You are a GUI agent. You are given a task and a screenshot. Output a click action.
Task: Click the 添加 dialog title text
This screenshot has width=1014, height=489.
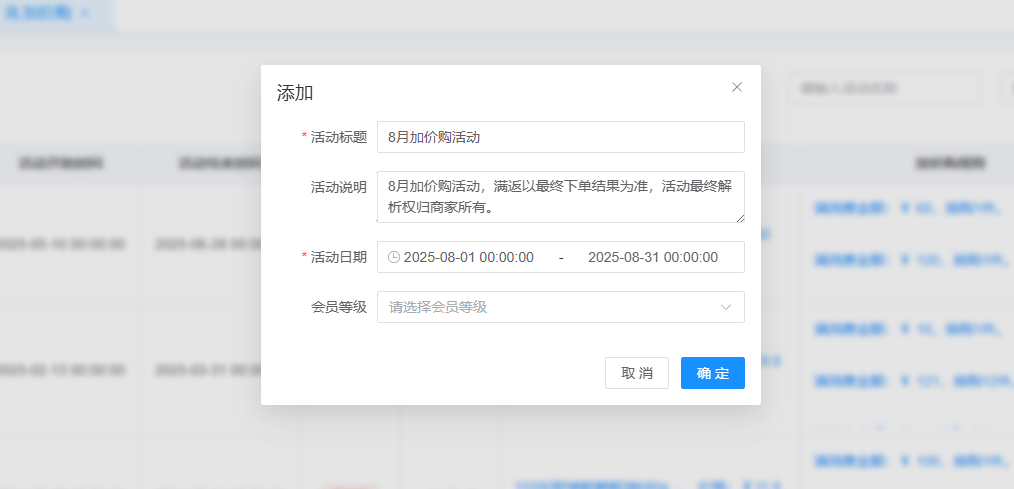click(x=295, y=93)
